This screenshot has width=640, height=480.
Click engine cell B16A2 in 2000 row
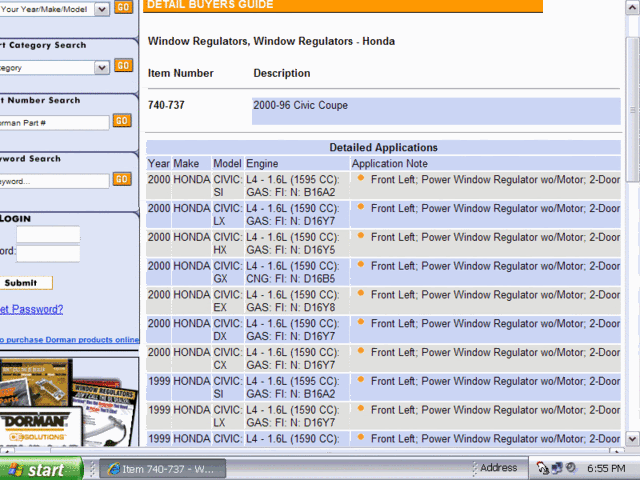pyautogui.click(x=297, y=186)
